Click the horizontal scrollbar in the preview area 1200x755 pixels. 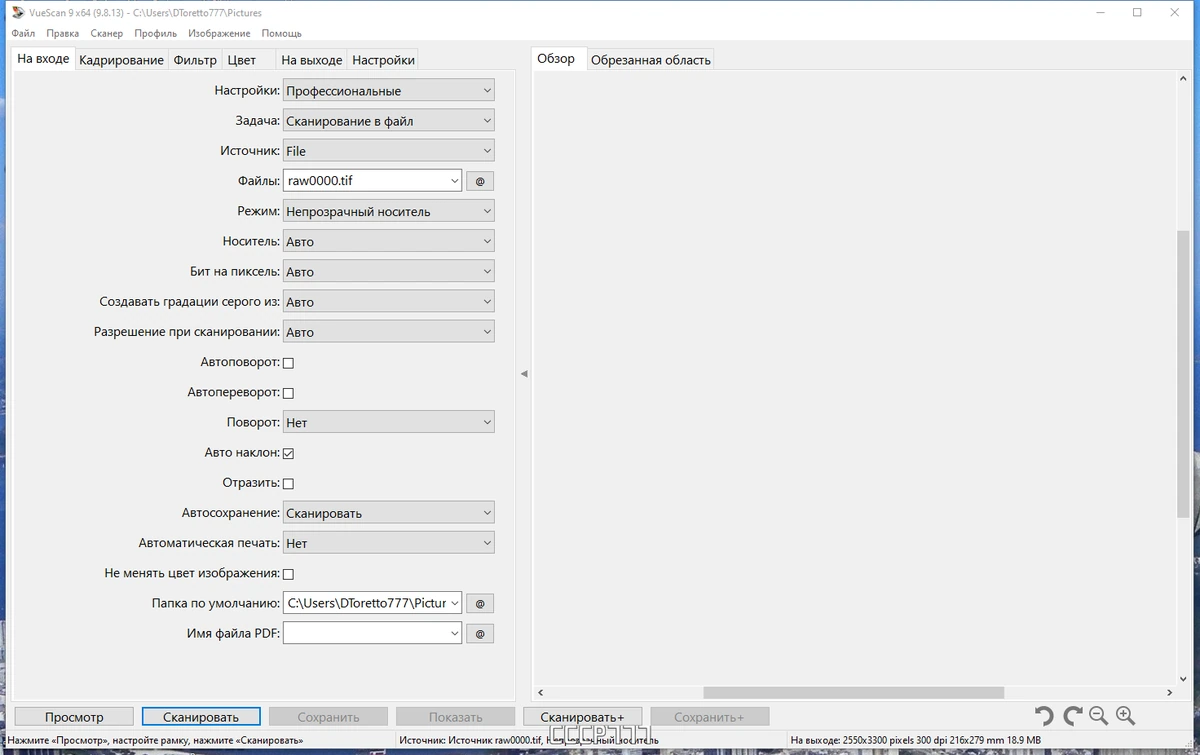(x=853, y=692)
